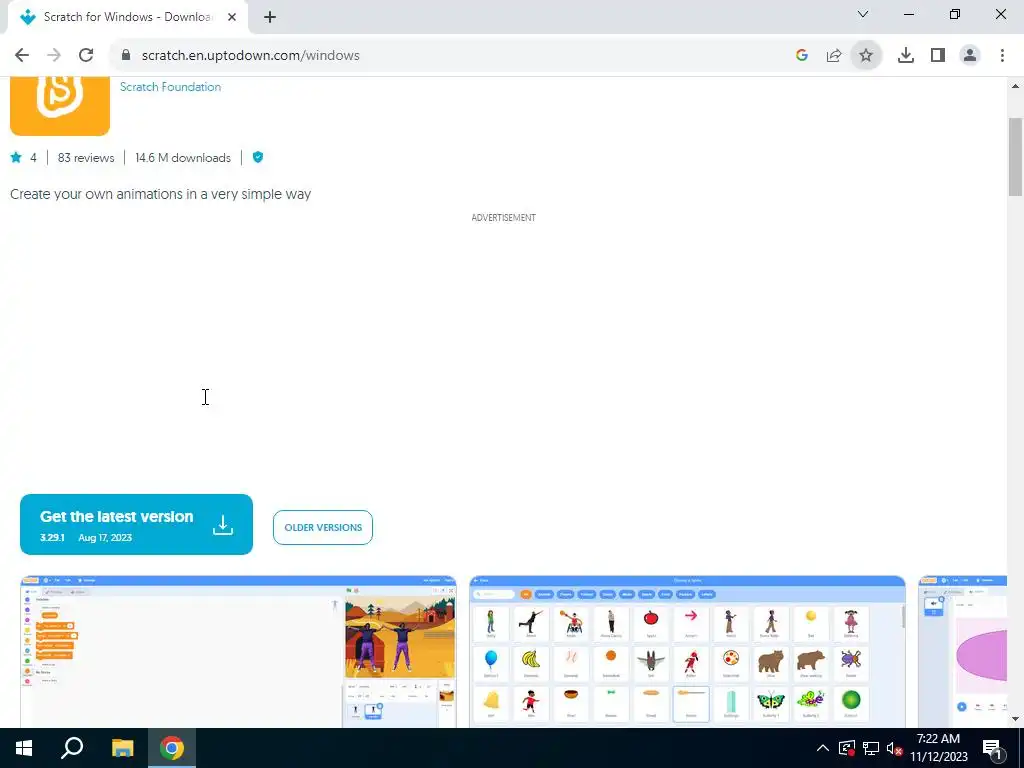Viewport: 1024px width, 768px height.
Task: Open the Older Versions page
Action: tap(323, 528)
